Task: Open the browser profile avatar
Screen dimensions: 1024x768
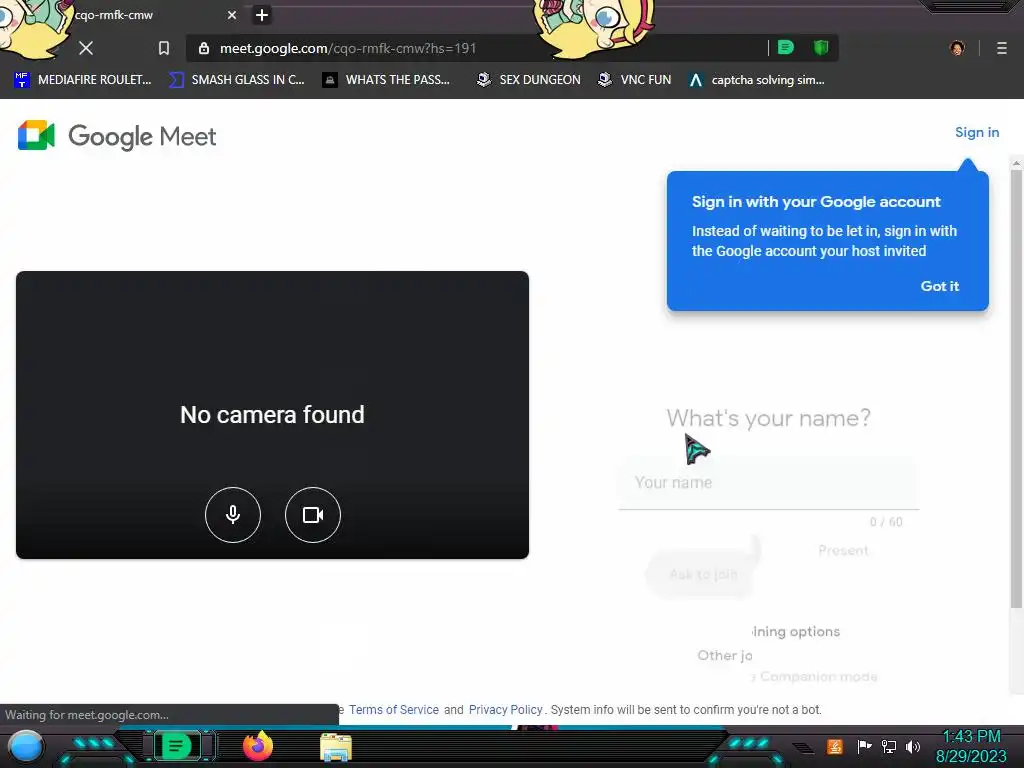Action: point(957,48)
